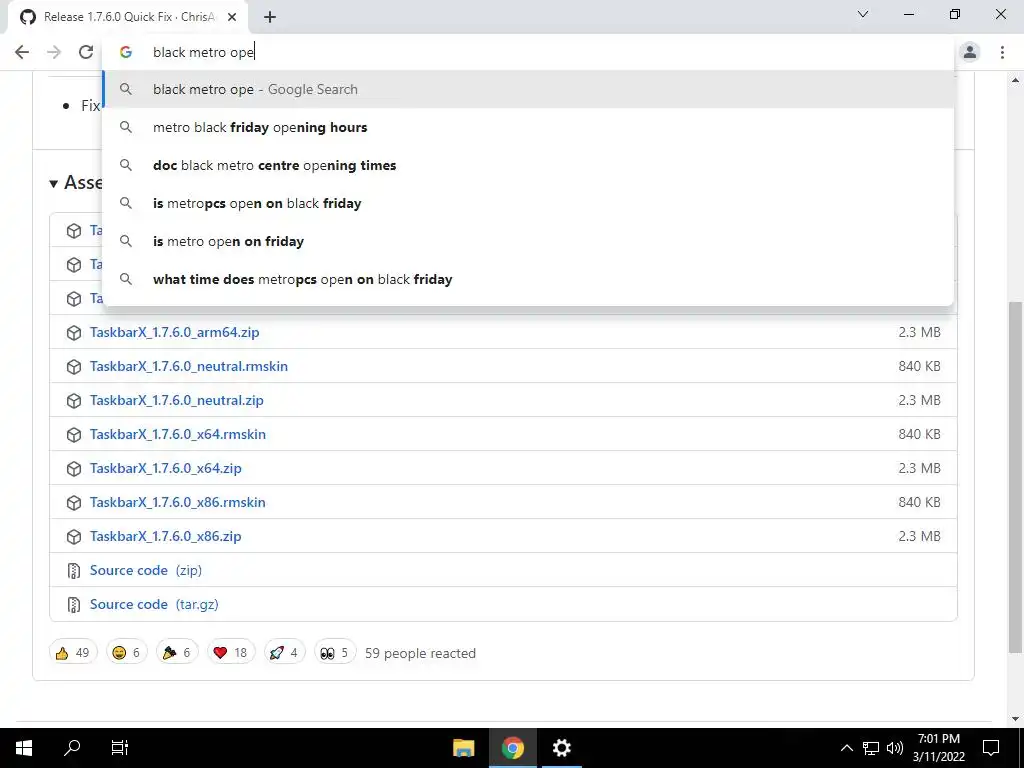Viewport: 1024px width, 768px height.
Task: Download TaskbarX_1.7.6.0_neutral.zip
Action: point(177,400)
